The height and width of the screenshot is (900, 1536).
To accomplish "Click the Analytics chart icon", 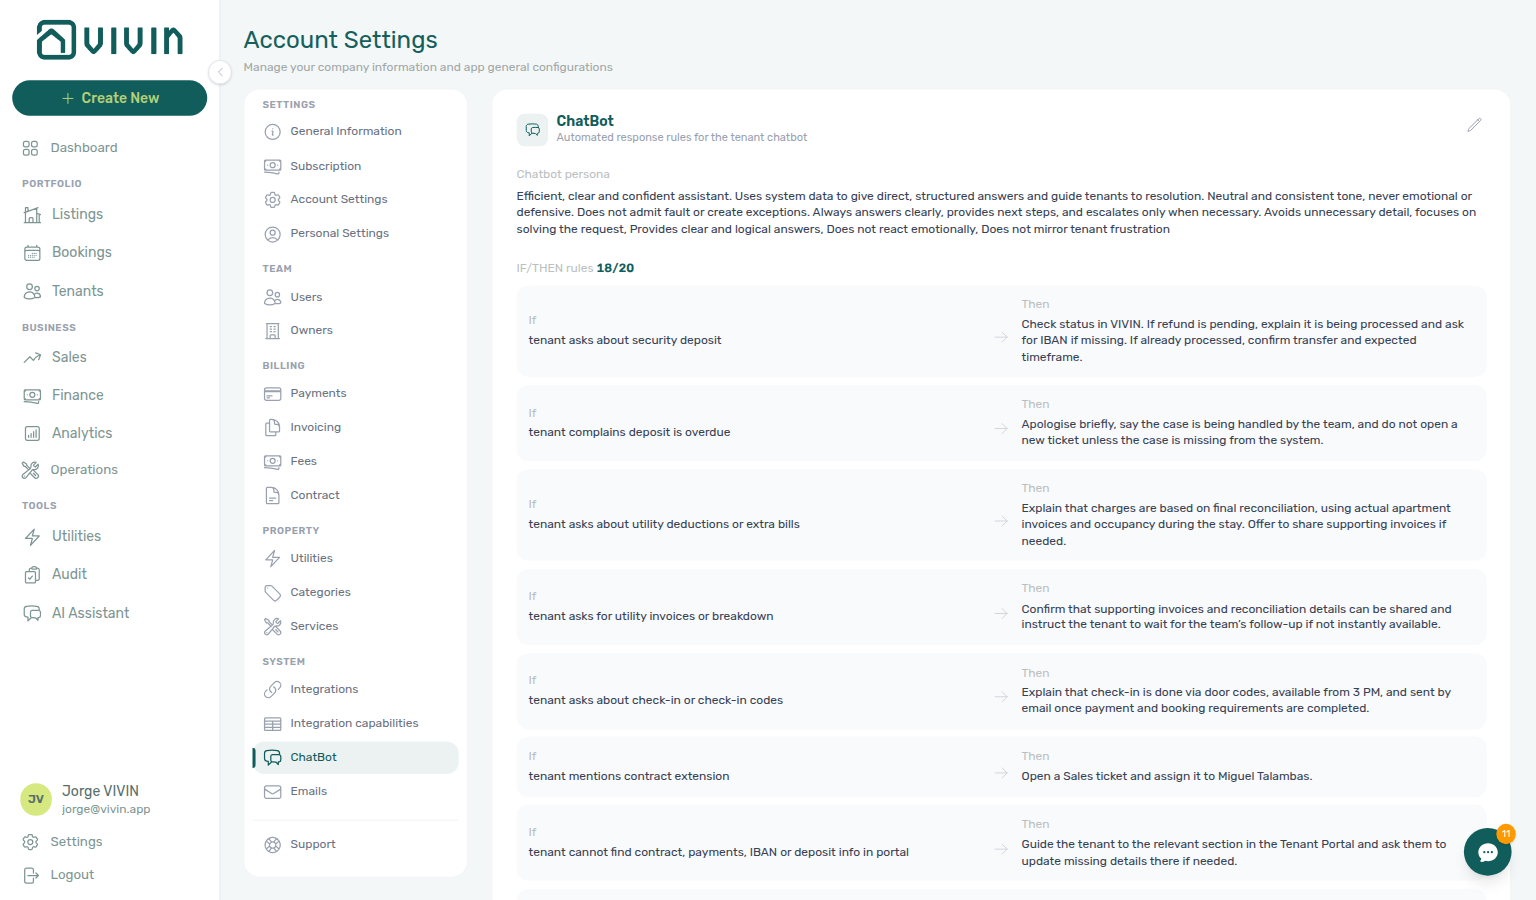I will click(32, 433).
